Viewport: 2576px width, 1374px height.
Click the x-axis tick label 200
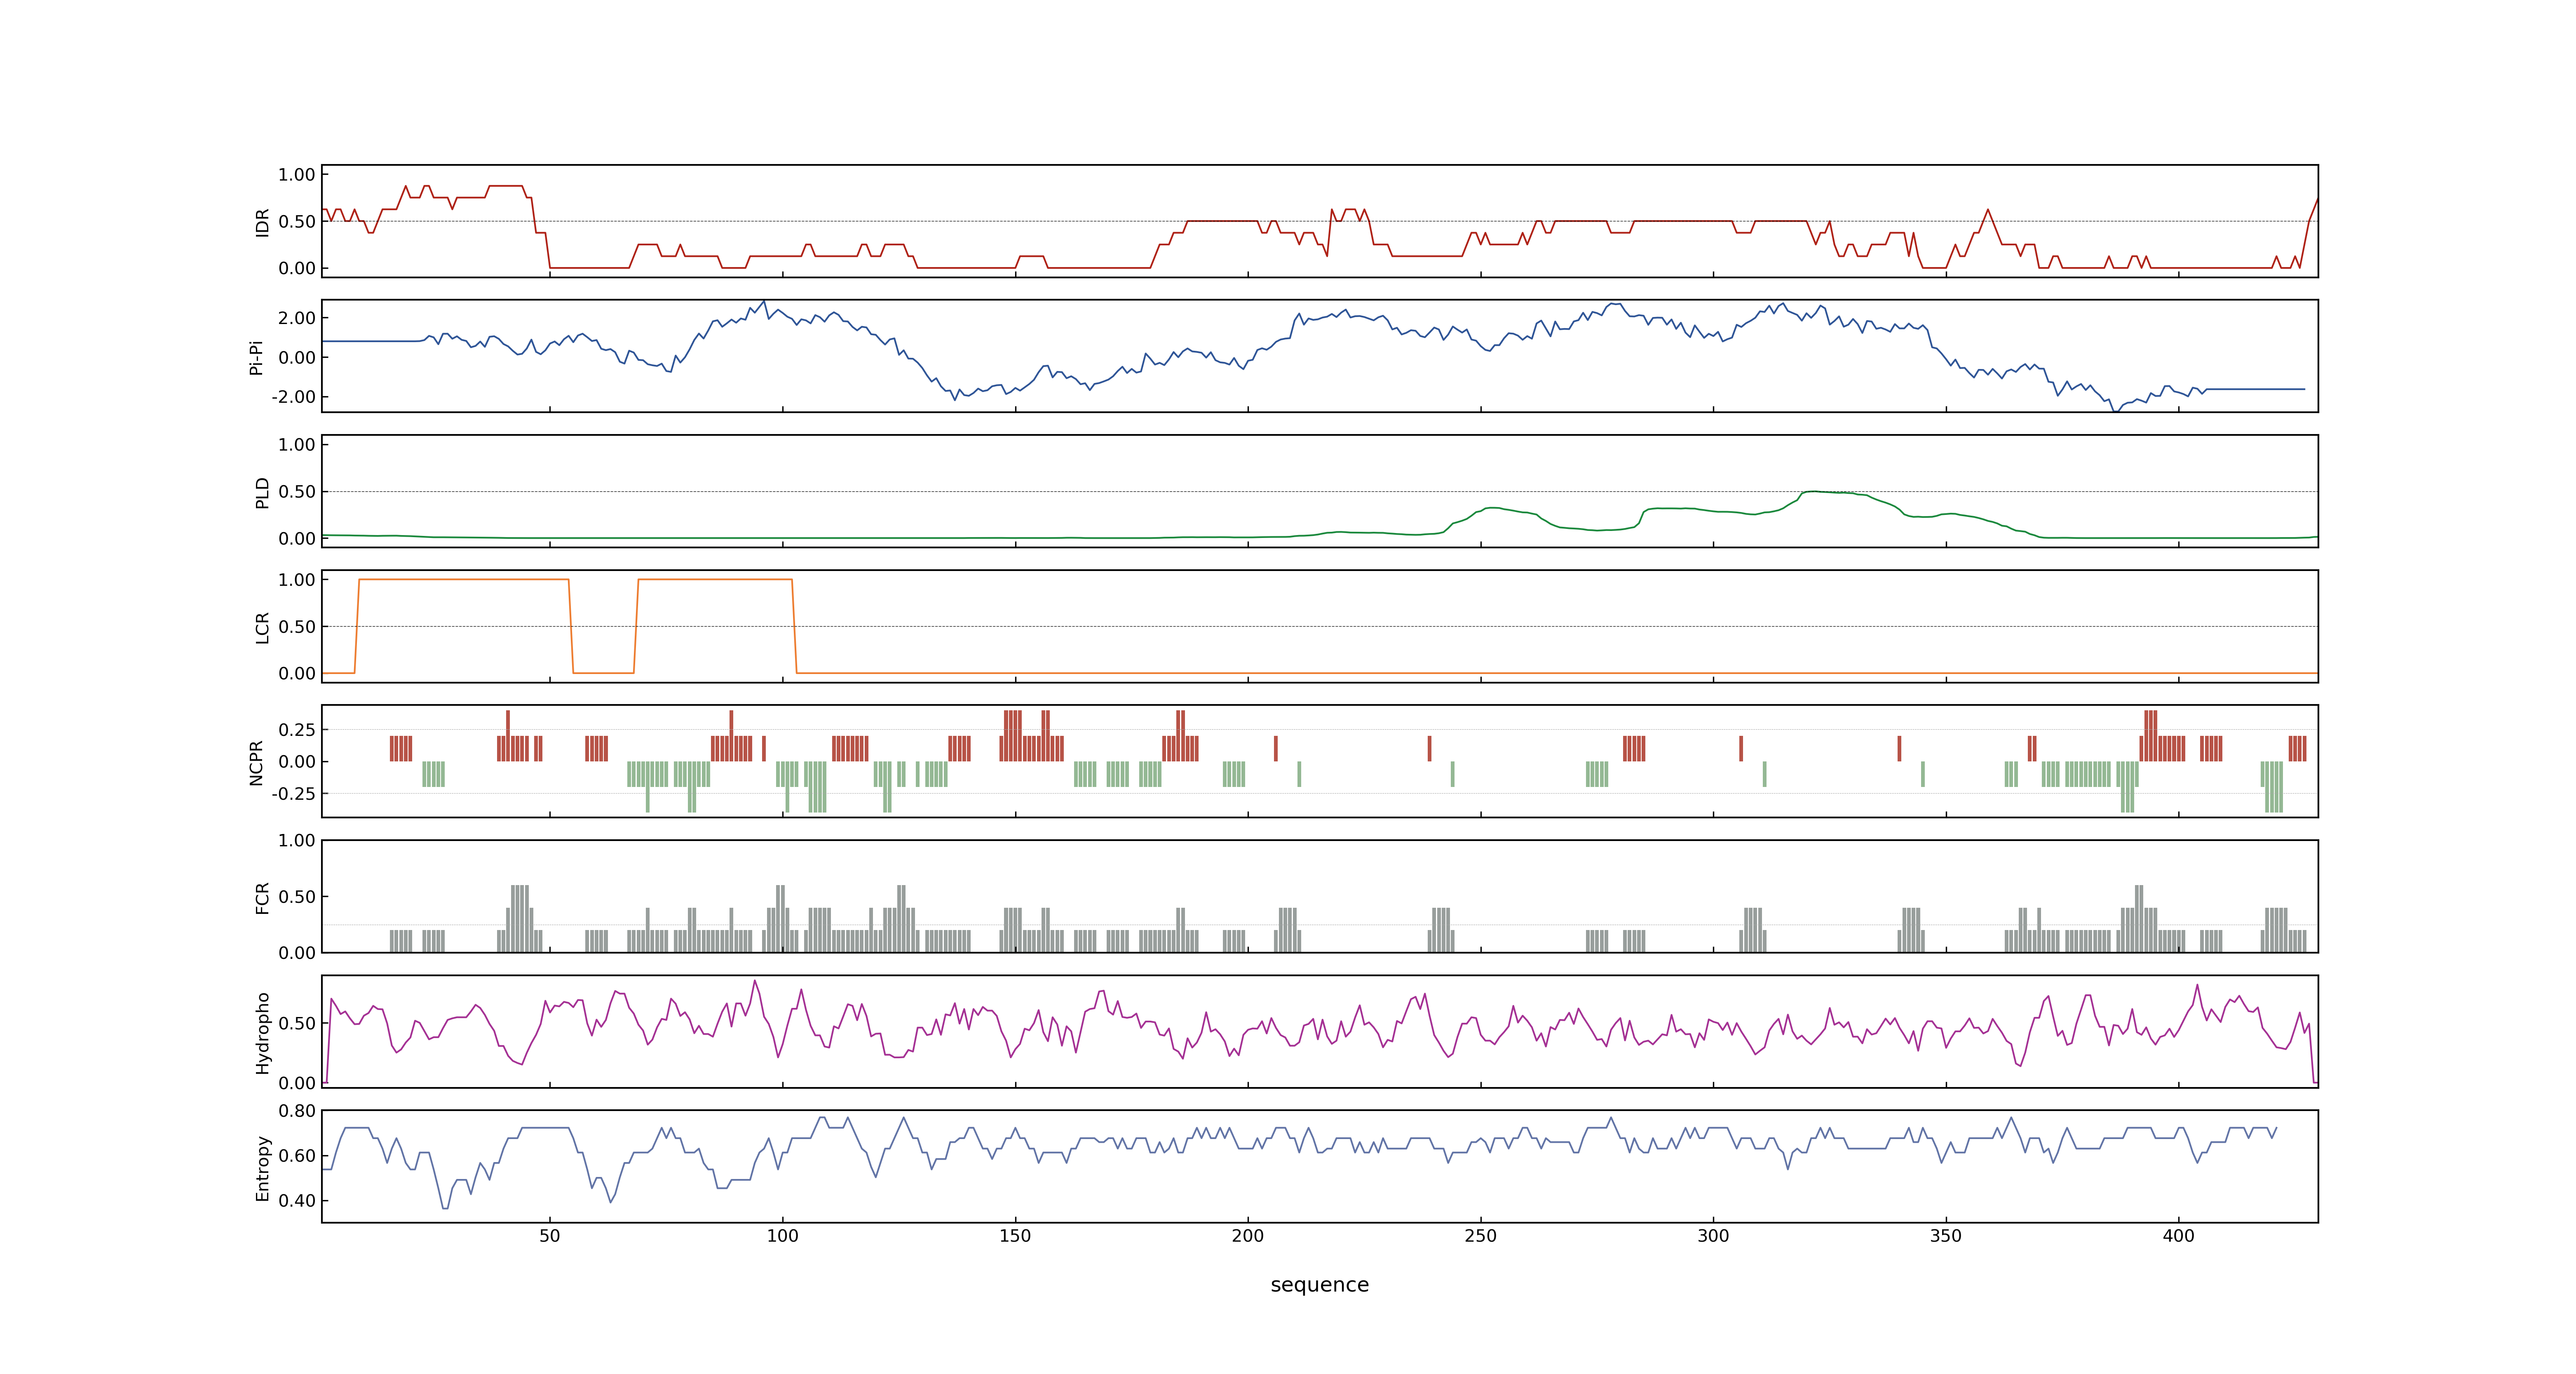(1248, 1236)
